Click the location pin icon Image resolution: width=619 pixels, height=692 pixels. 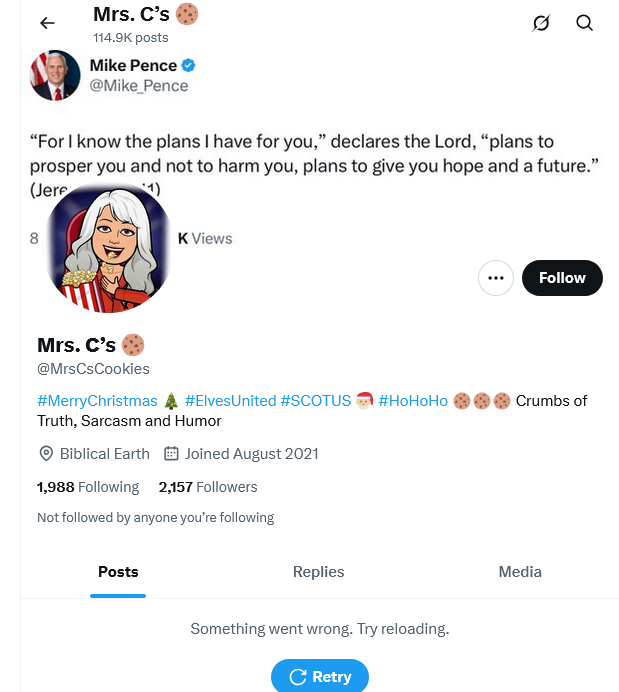46,453
